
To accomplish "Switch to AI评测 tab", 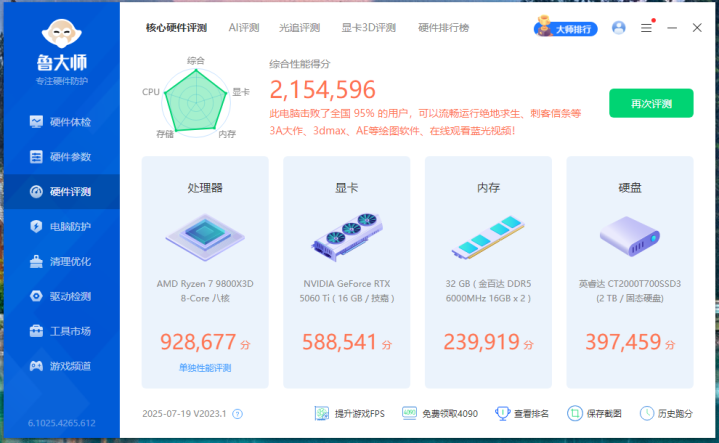I will pos(244,28).
